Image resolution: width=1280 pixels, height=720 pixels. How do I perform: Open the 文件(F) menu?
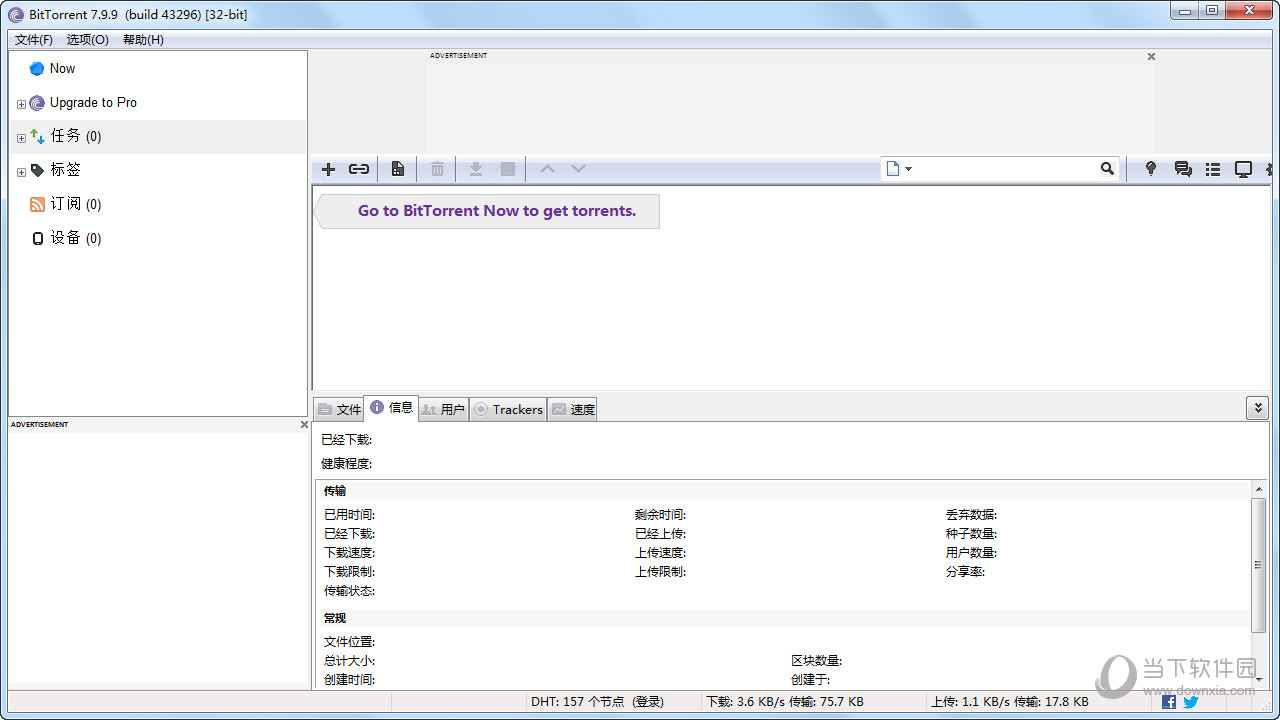[x=34, y=40]
